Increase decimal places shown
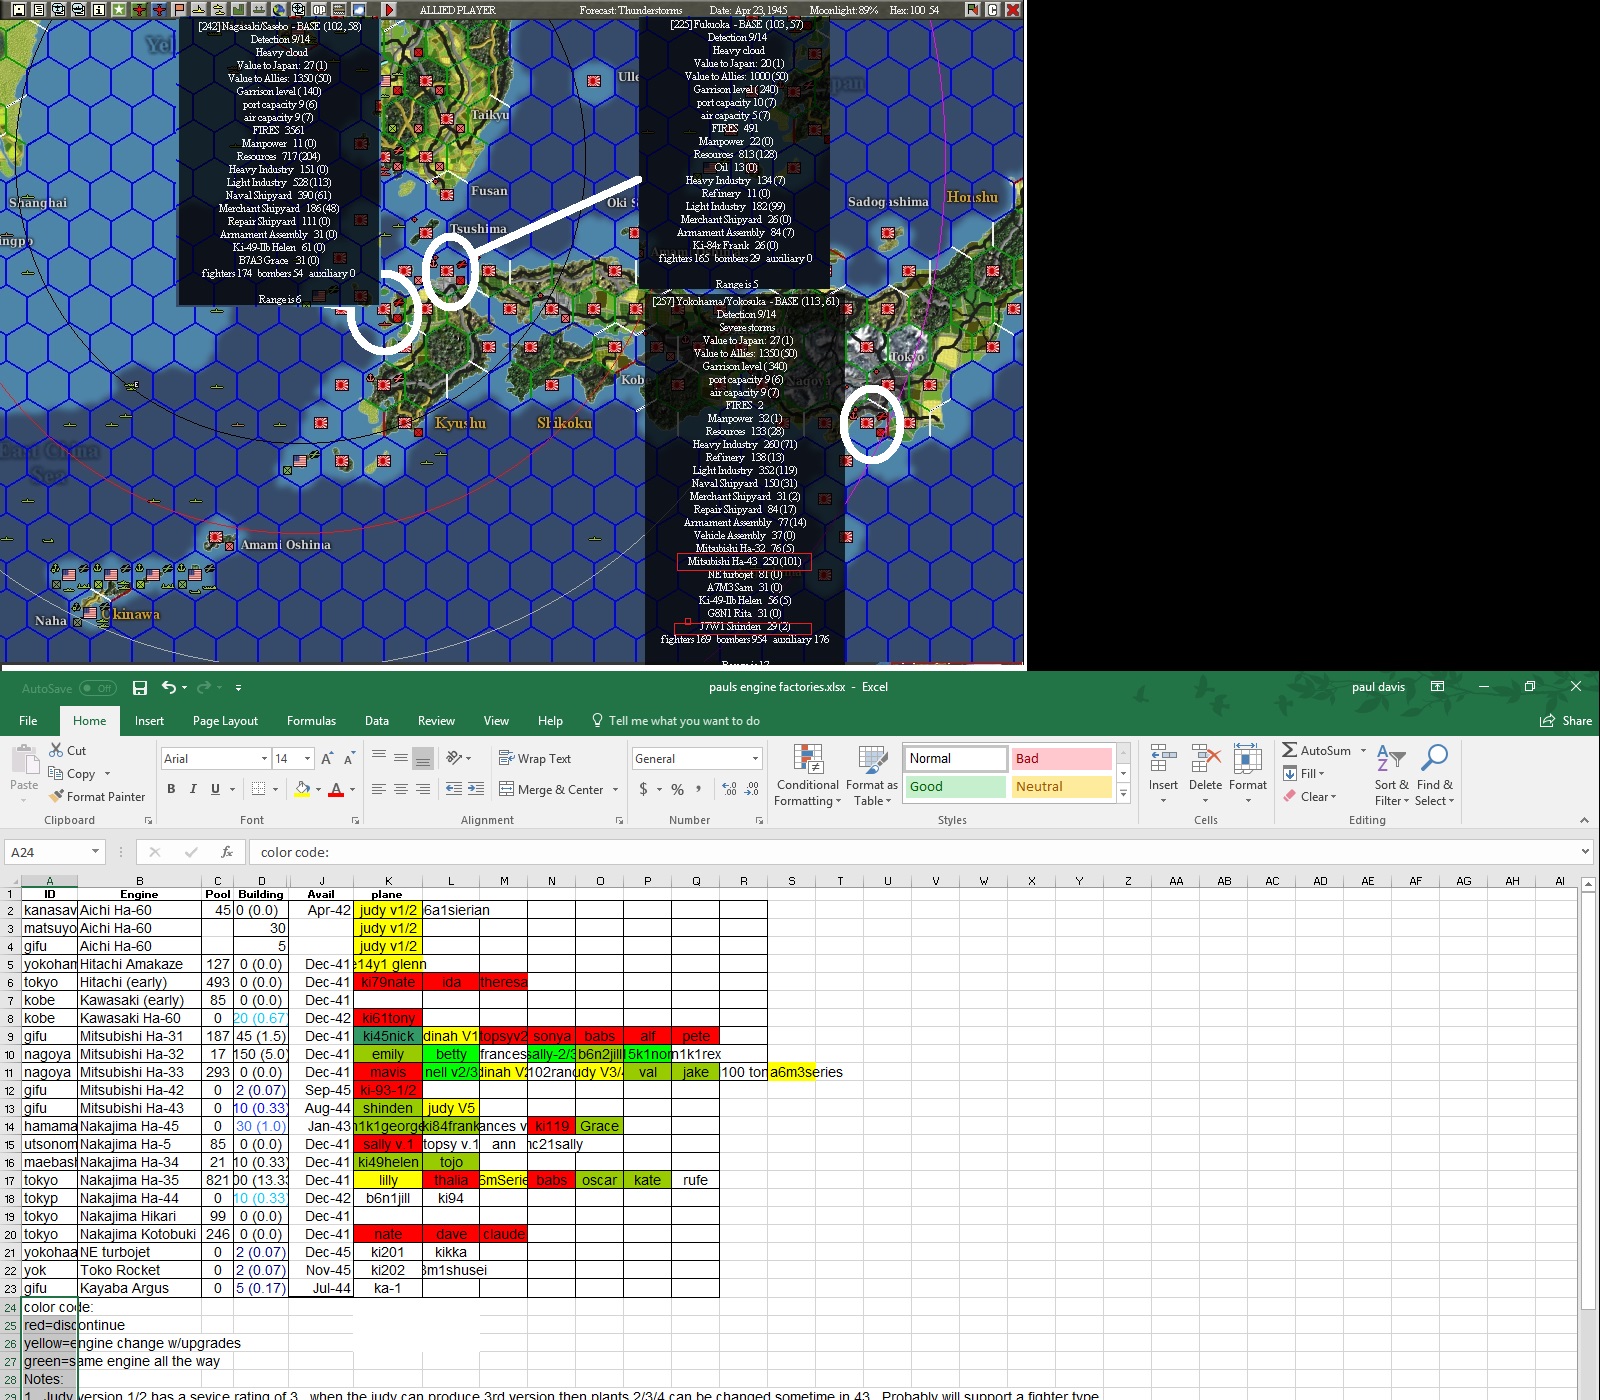 [729, 789]
